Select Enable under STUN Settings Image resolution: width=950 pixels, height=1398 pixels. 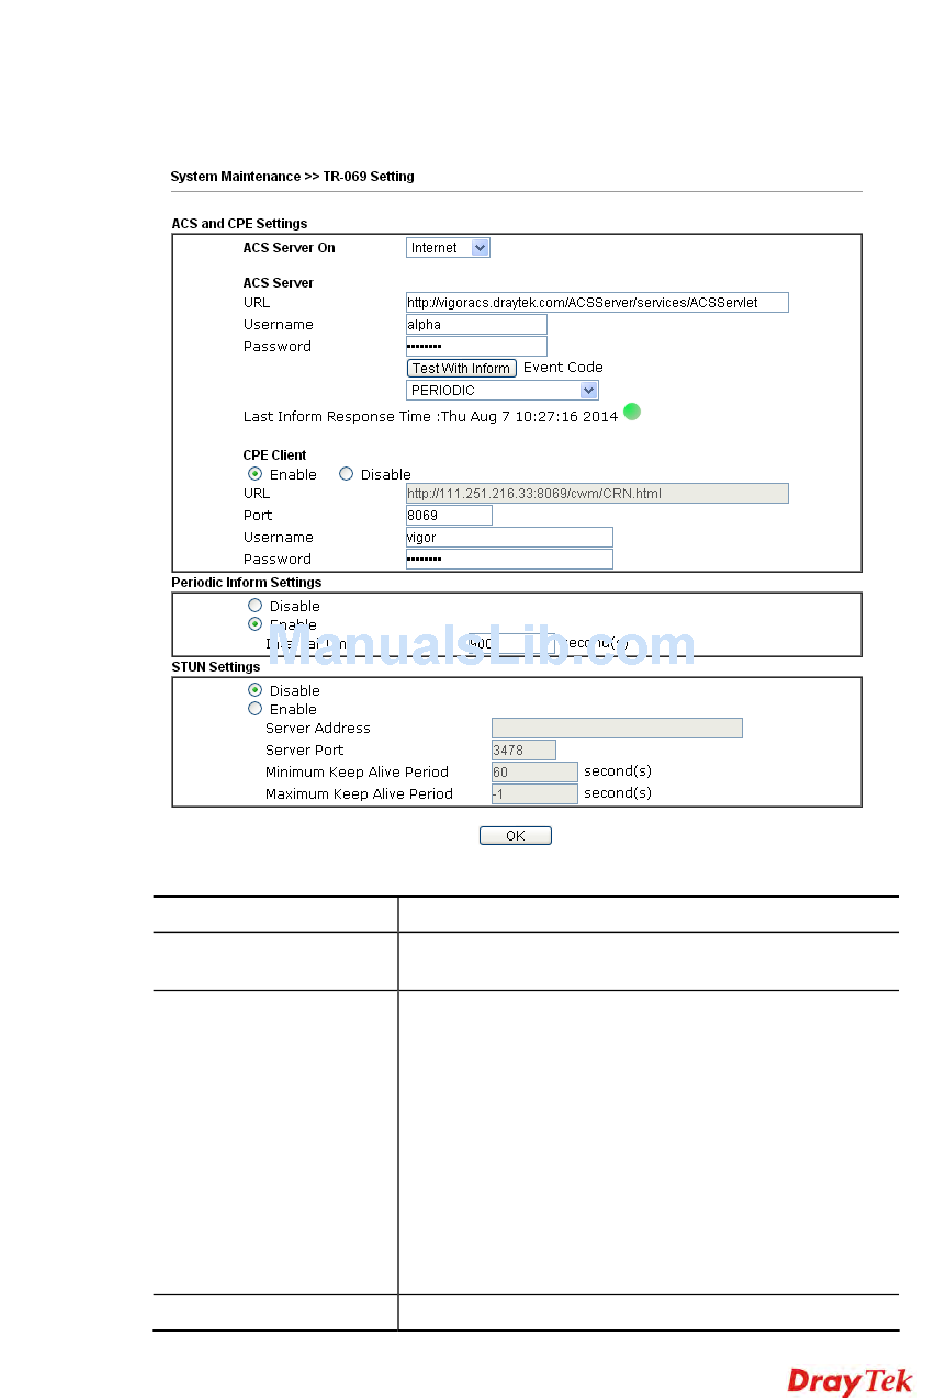coord(255,708)
